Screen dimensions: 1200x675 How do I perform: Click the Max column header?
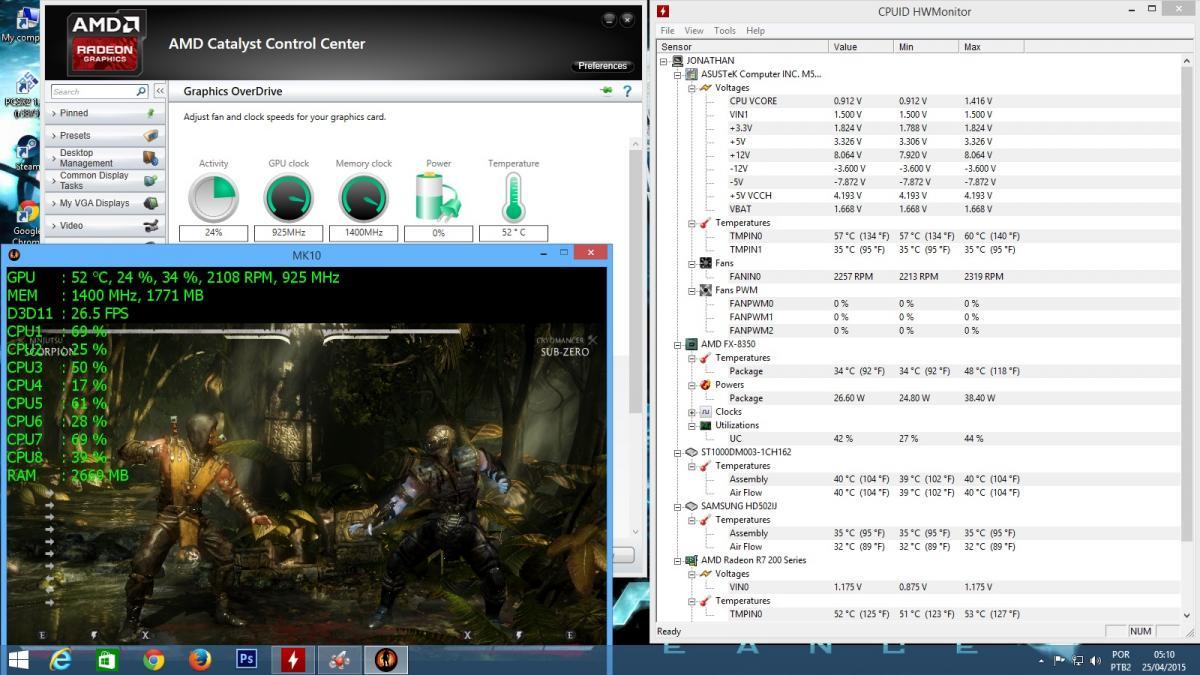pyautogui.click(x=991, y=47)
